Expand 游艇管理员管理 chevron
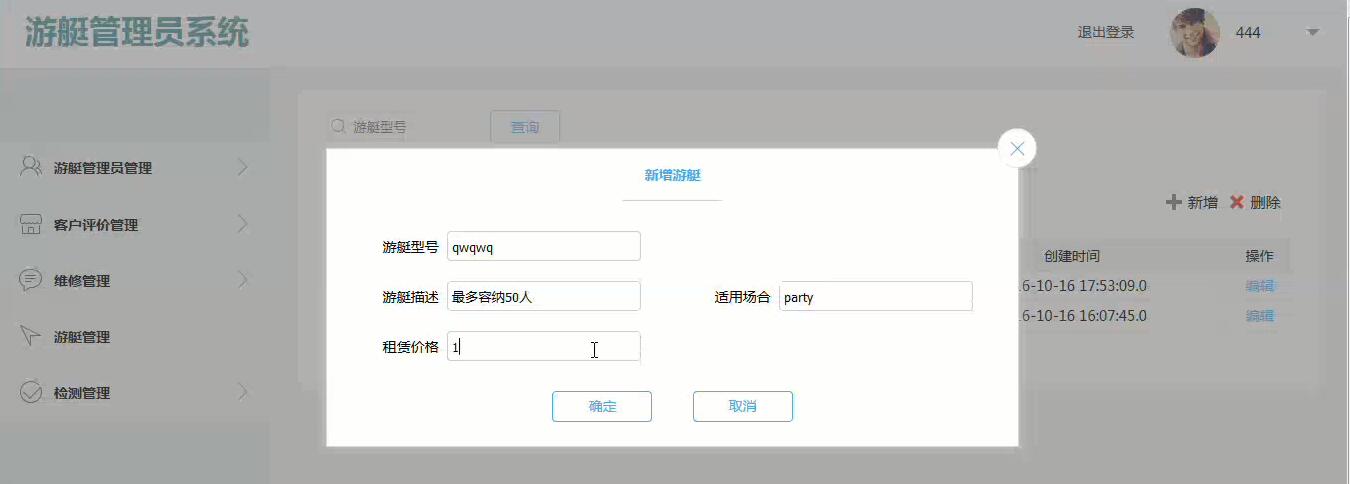 tap(243, 167)
